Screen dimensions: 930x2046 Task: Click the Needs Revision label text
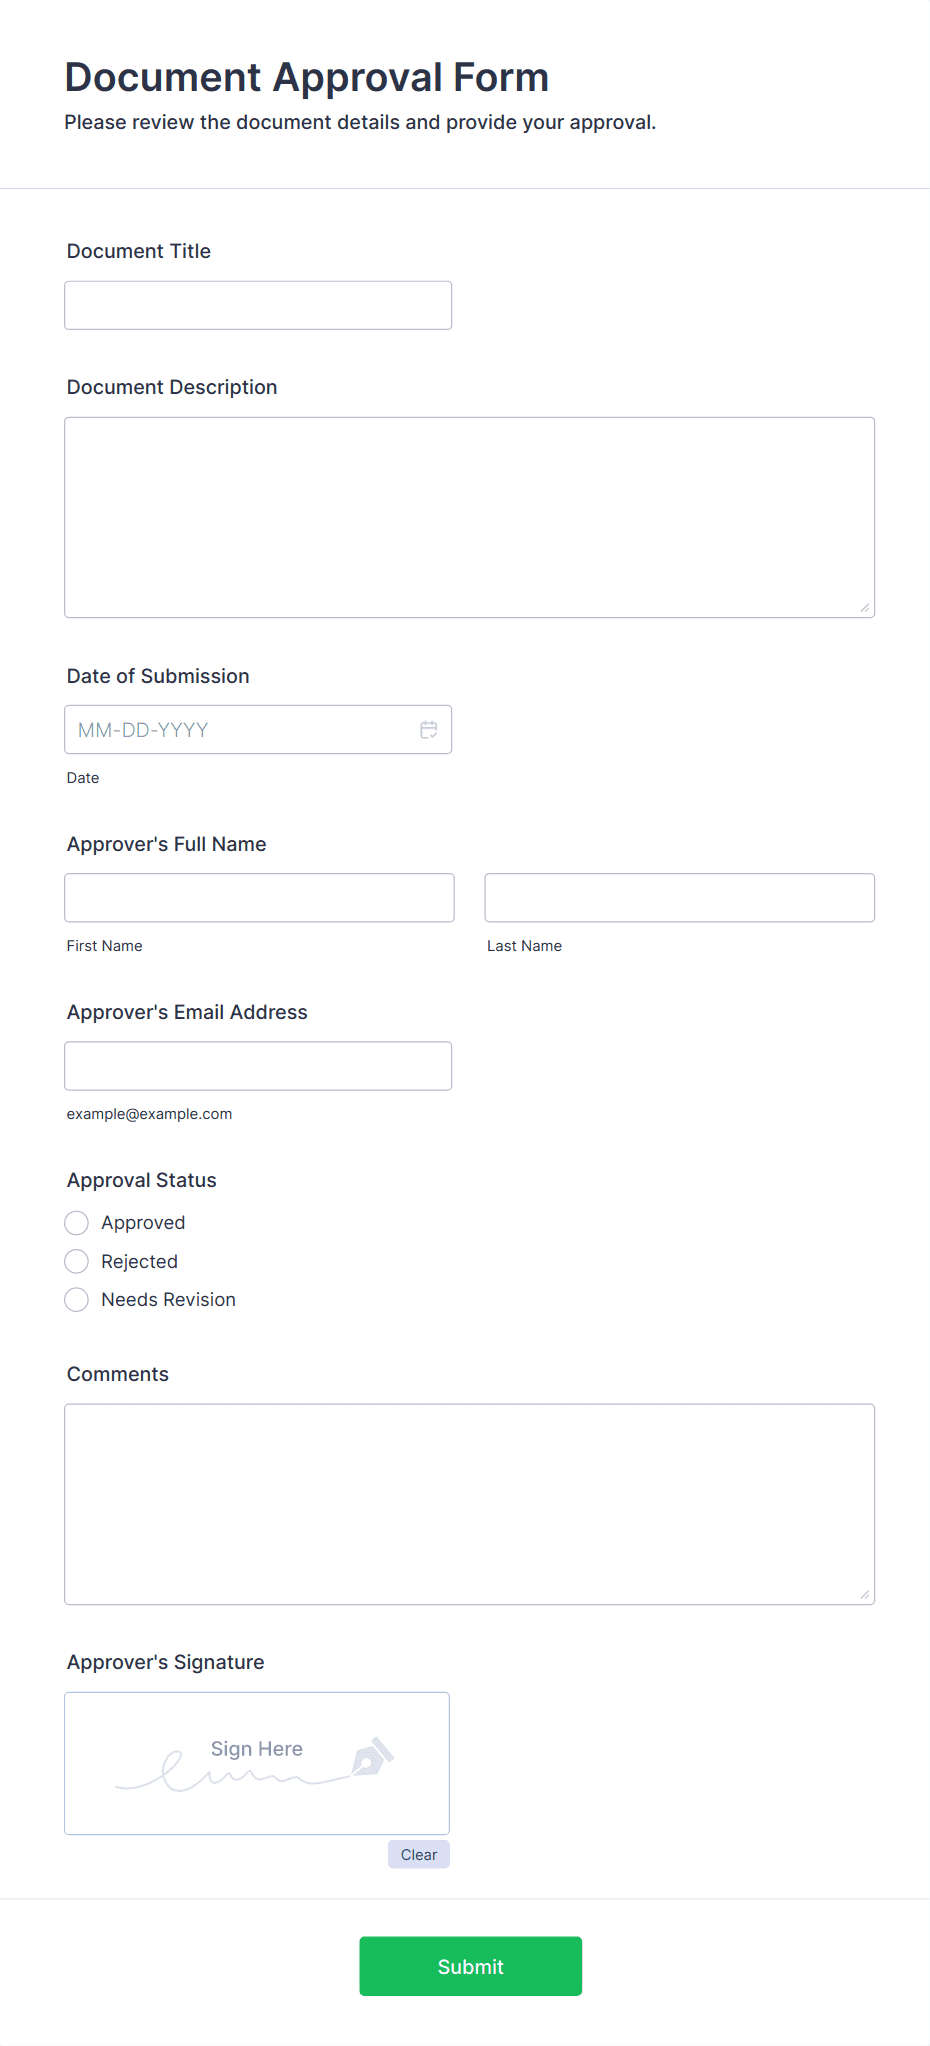[x=169, y=1300]
